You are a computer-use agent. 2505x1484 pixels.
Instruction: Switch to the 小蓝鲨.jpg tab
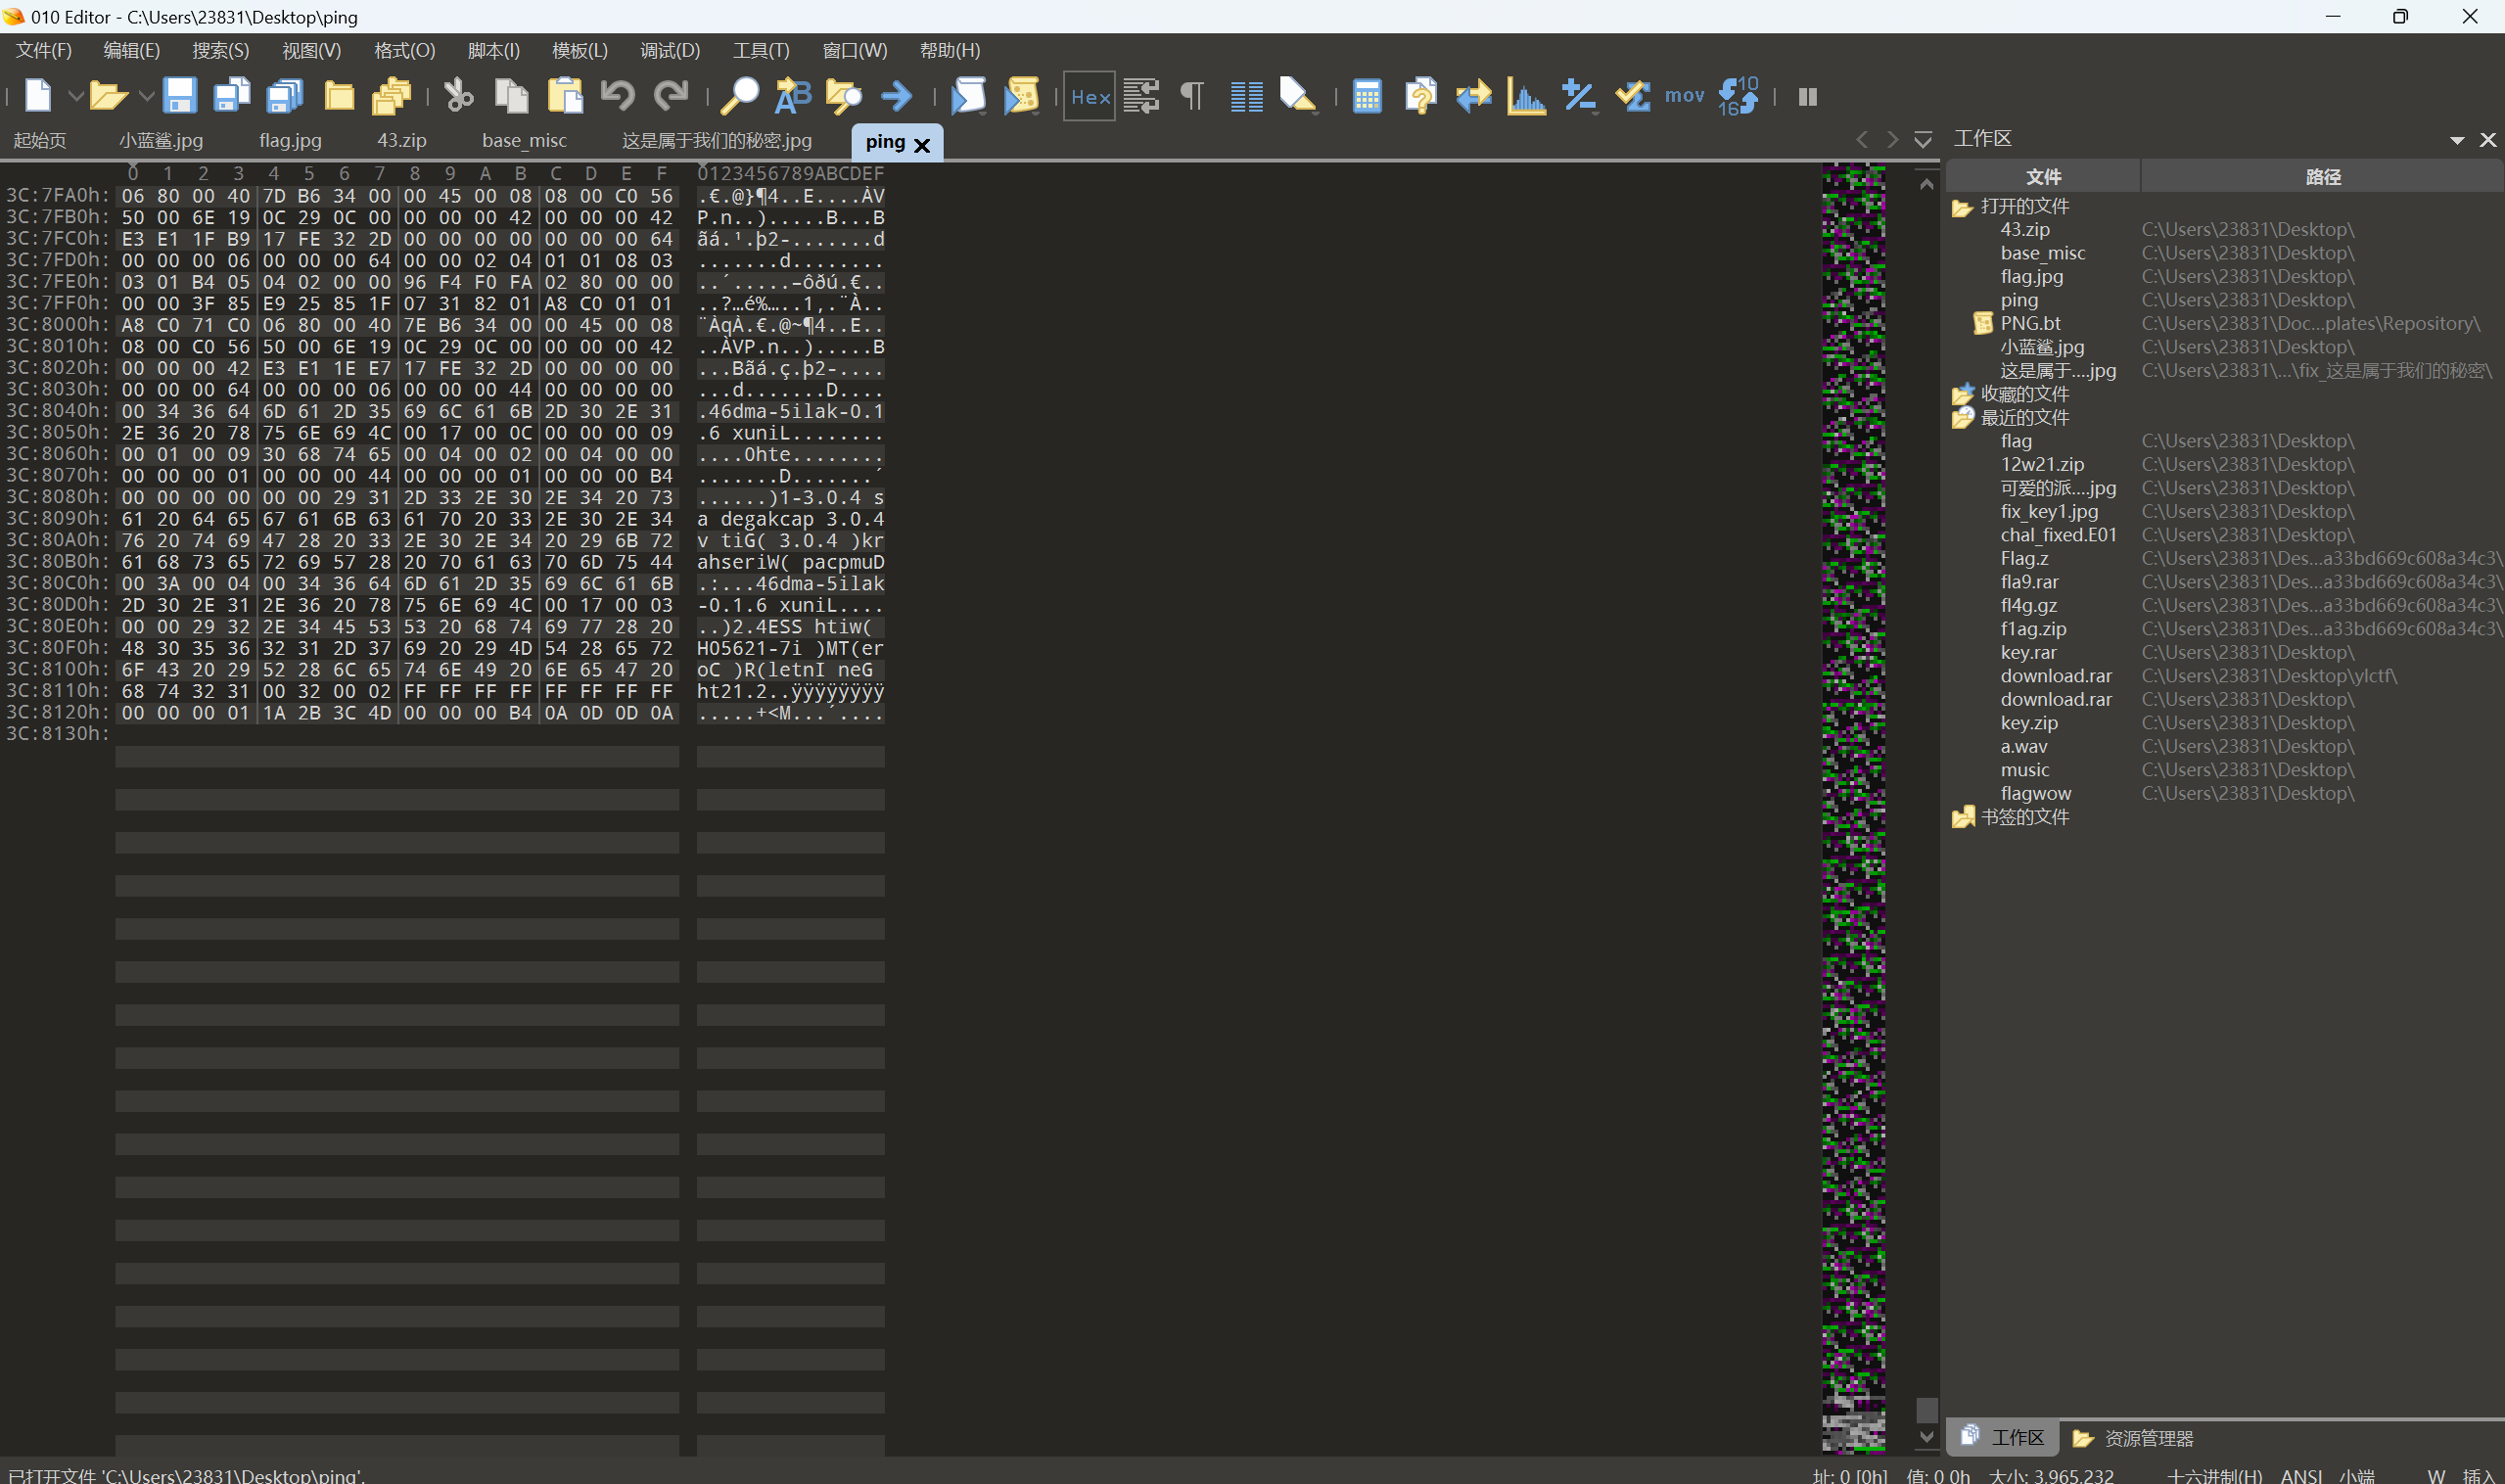click(x=161, y=140)
